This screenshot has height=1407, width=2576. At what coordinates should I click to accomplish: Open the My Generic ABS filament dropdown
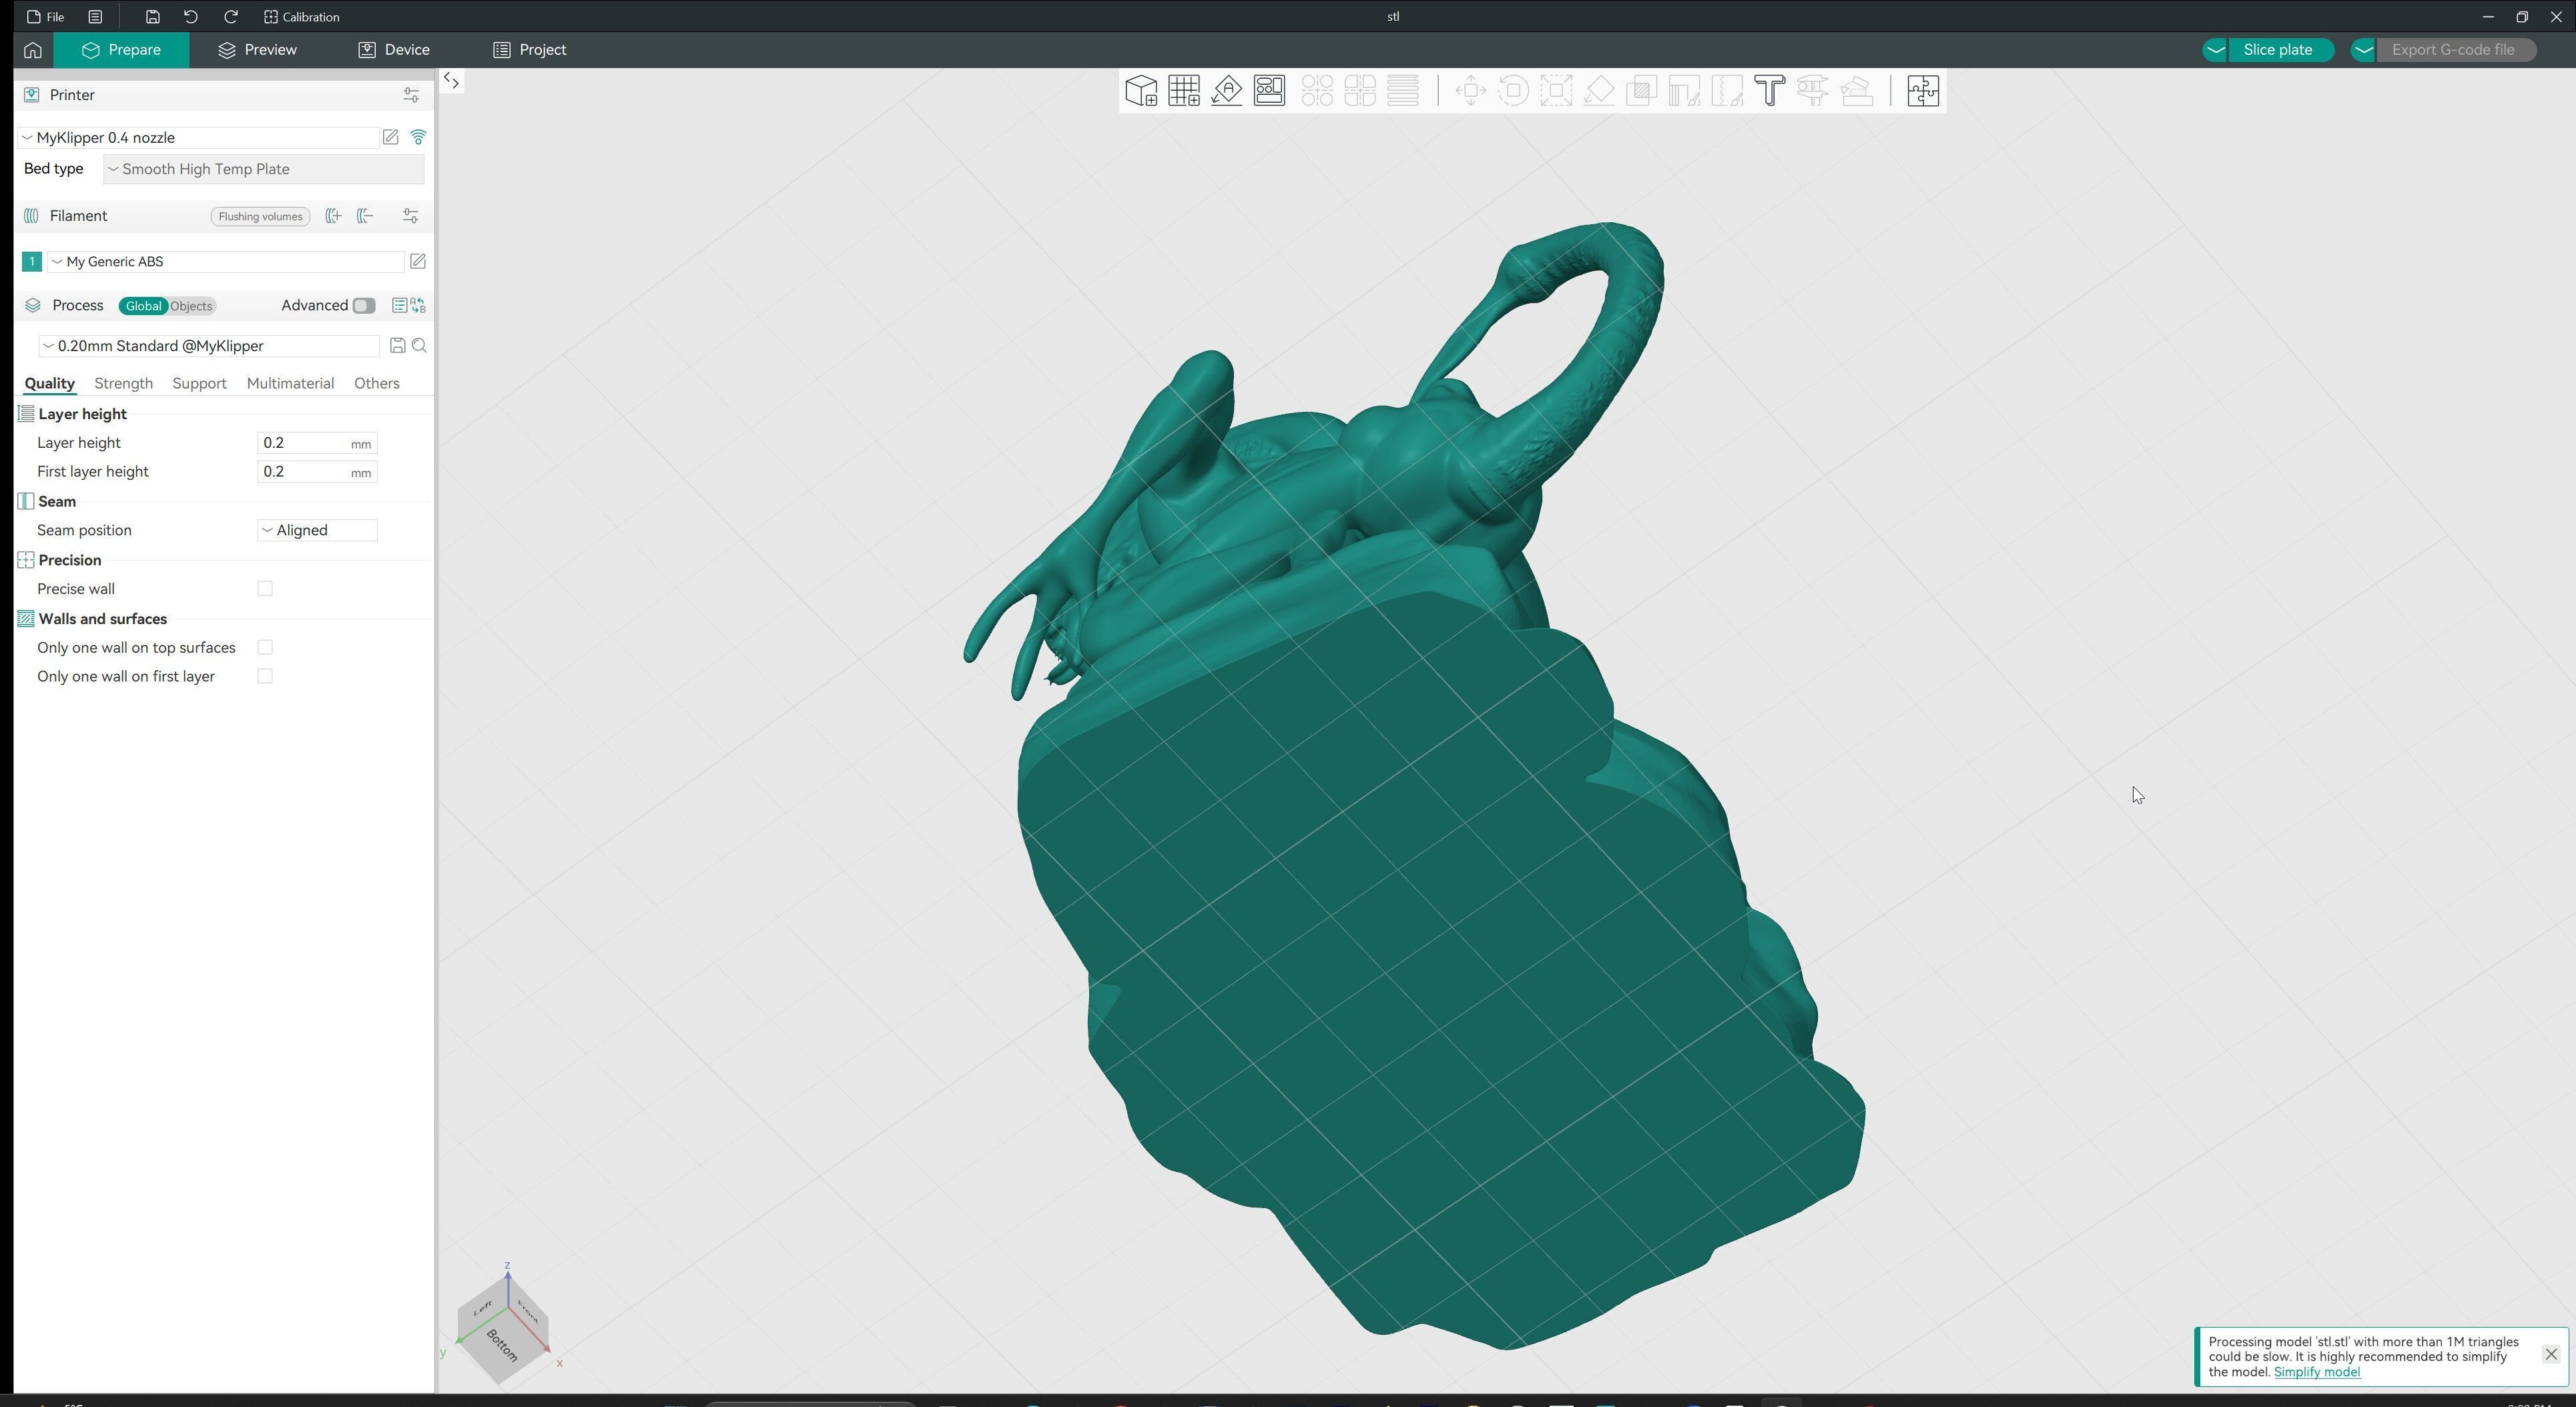click(226, 262)
